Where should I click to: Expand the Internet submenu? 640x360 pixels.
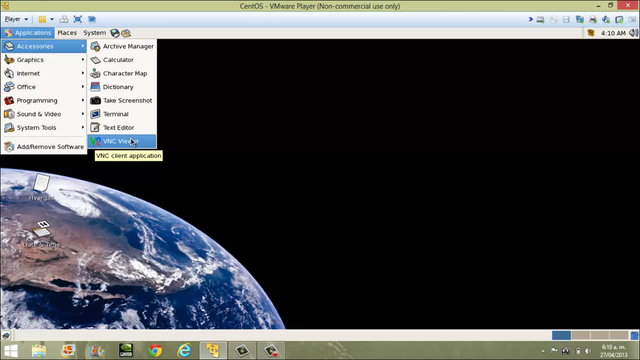pos(44,73)
